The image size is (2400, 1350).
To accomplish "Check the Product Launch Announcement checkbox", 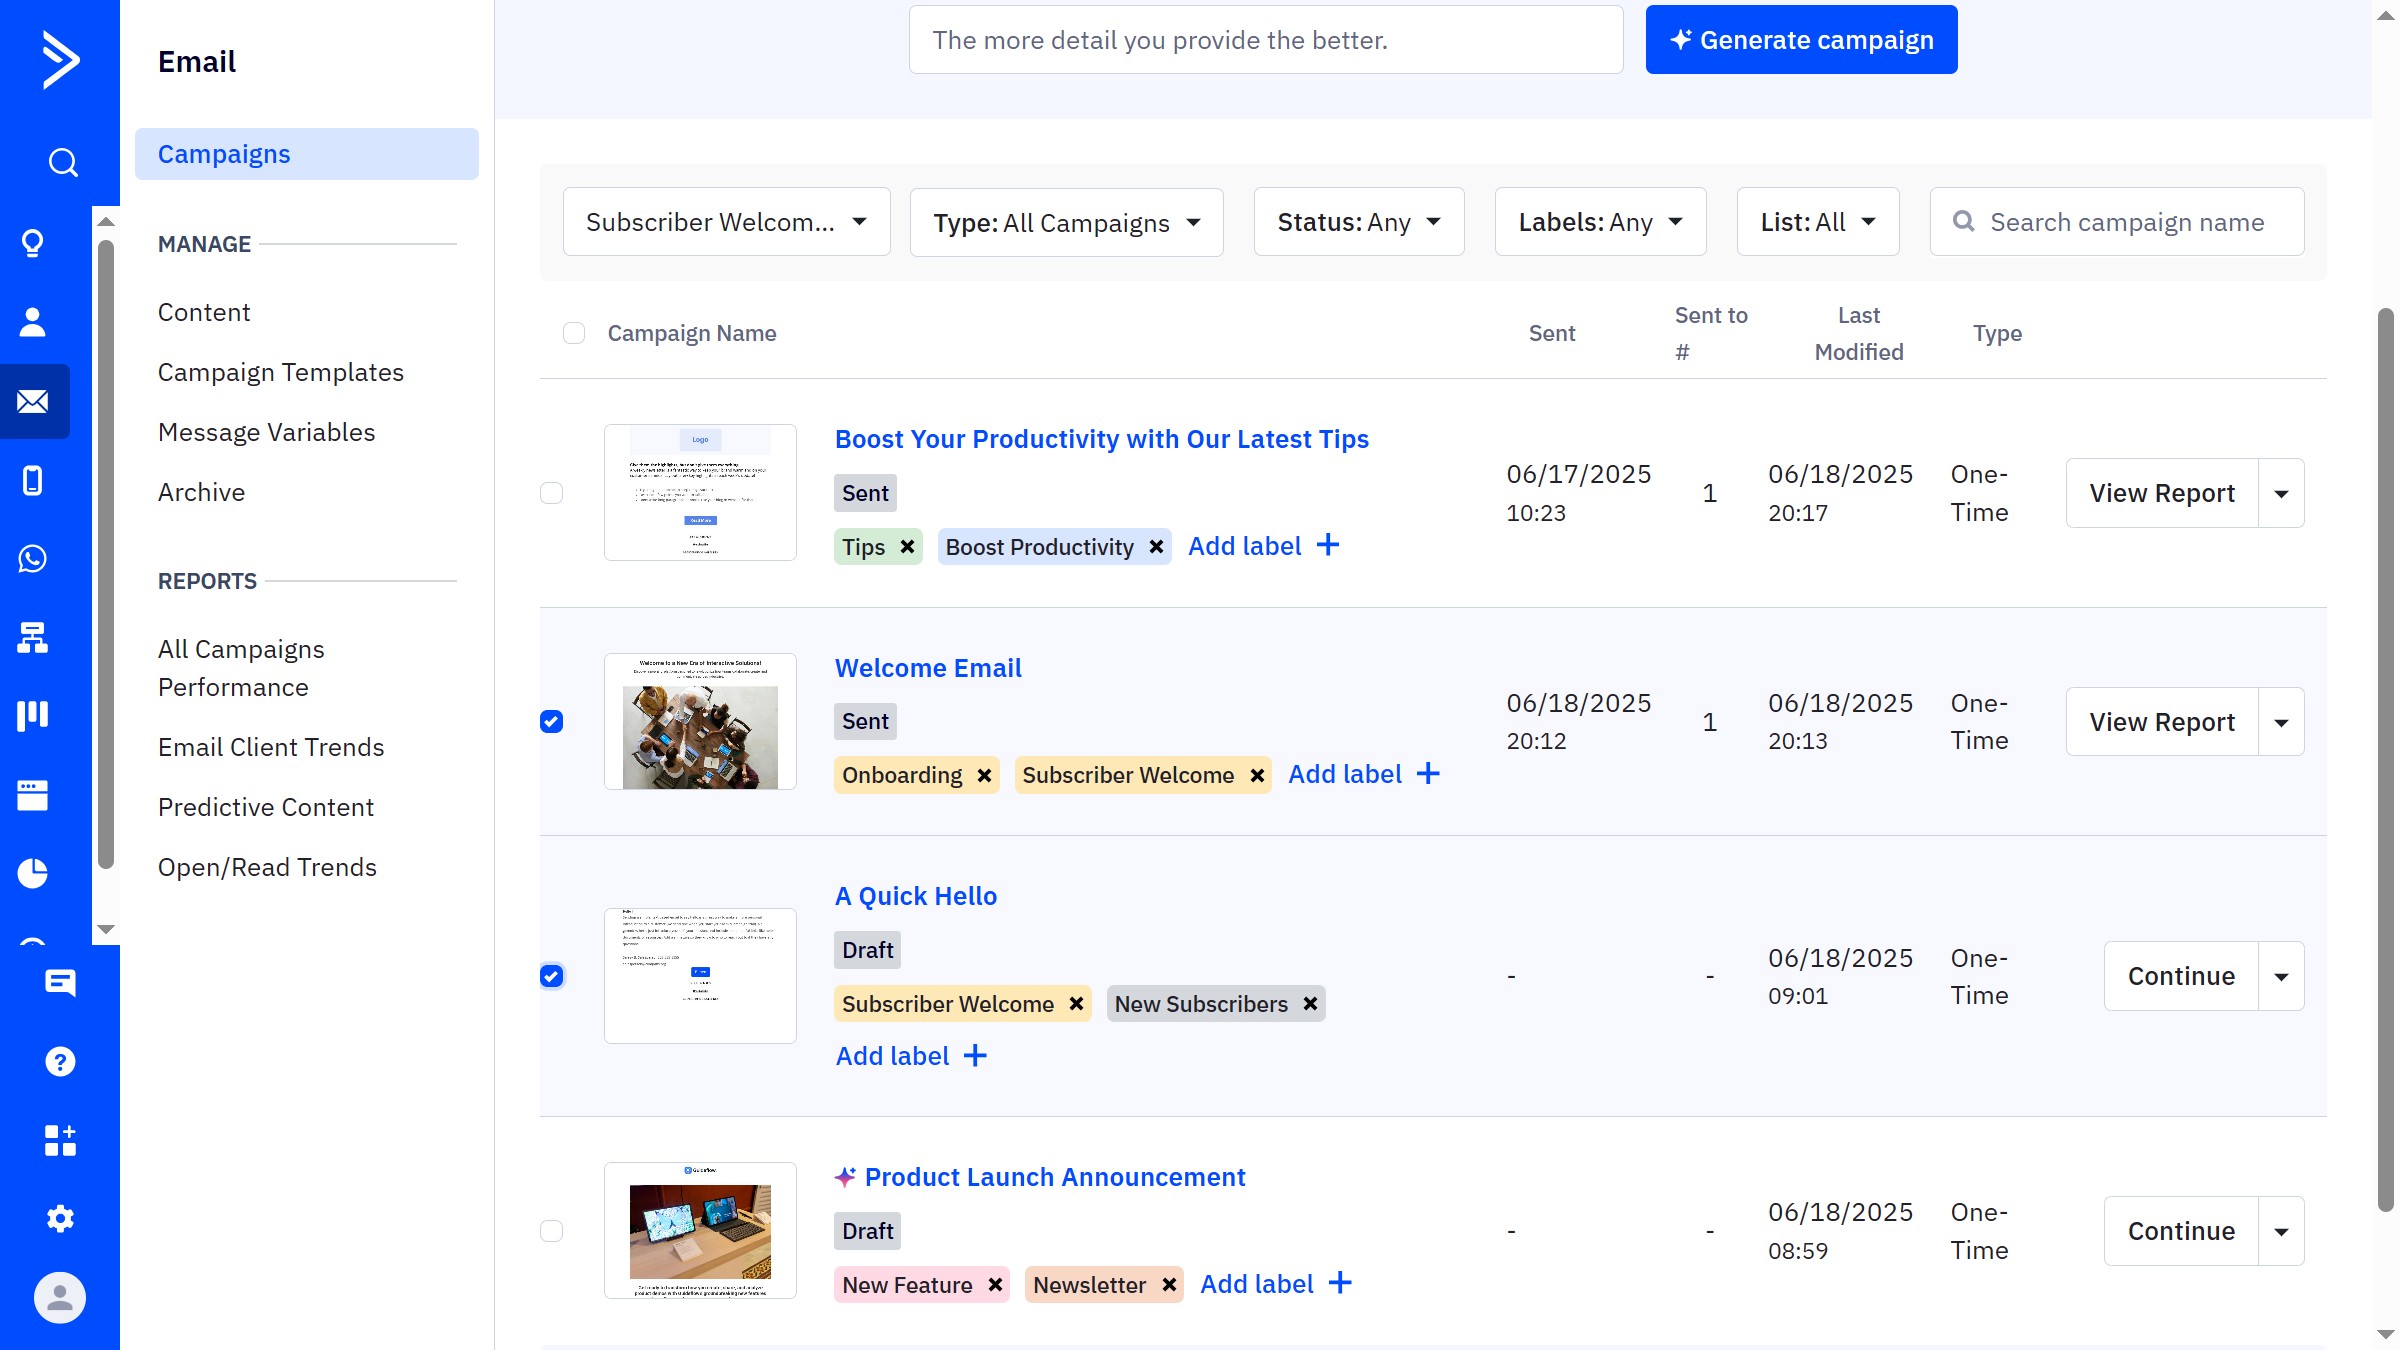I will 551,1231.
